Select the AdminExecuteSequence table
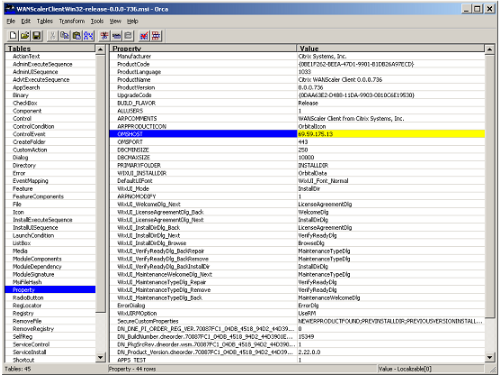This screenshot has width=500, height=381. click(x=42, y=64)
